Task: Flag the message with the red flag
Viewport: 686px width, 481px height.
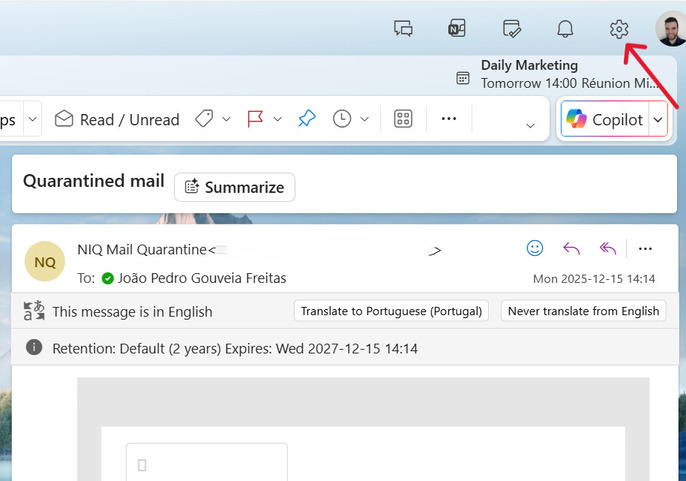Action: click(255, 119)
